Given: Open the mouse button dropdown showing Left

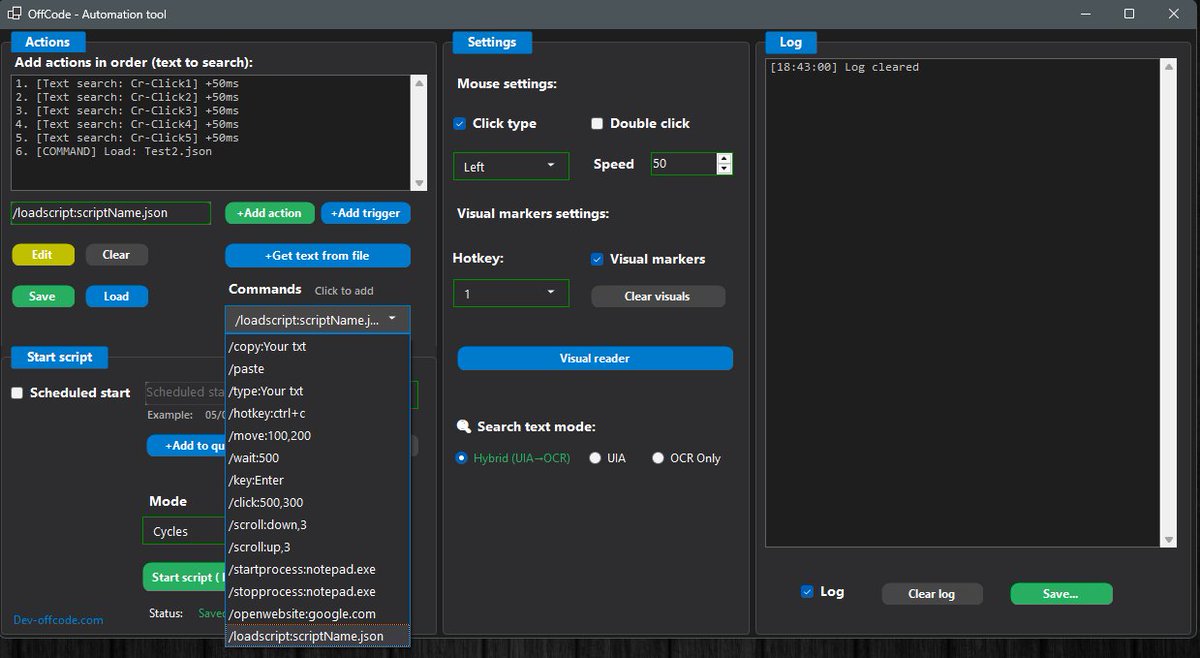Looking at the screenshot, I should pos(510,166).
